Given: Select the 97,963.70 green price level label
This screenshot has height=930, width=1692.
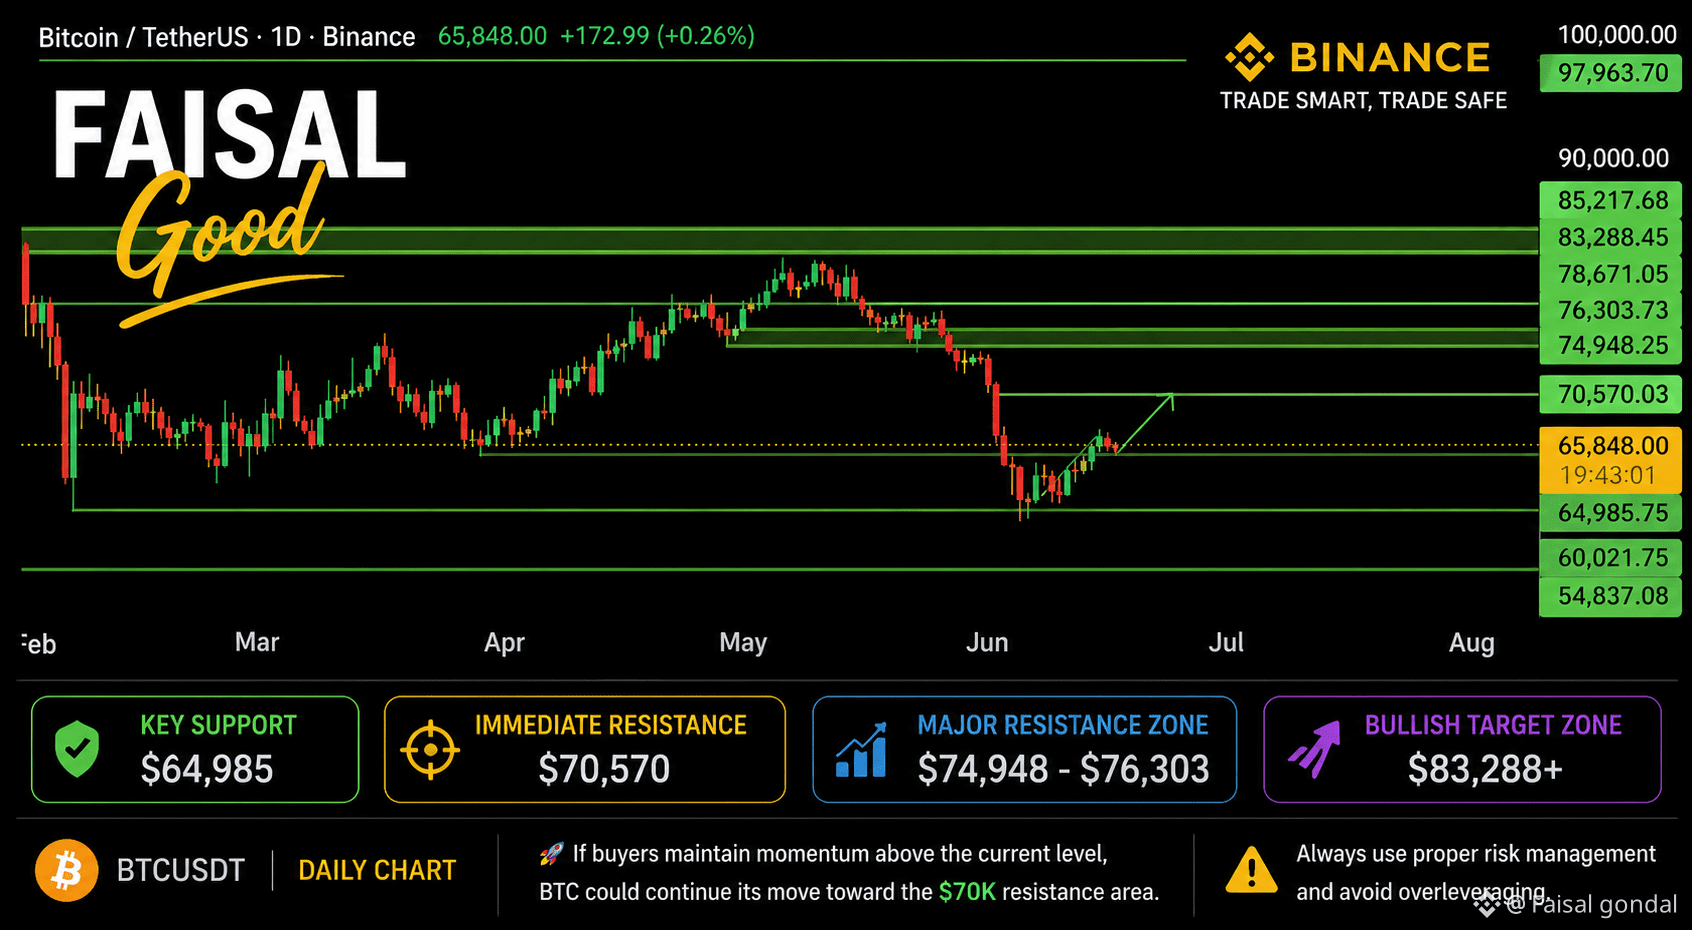Looking at the screenshot, I should point(1610,73).
